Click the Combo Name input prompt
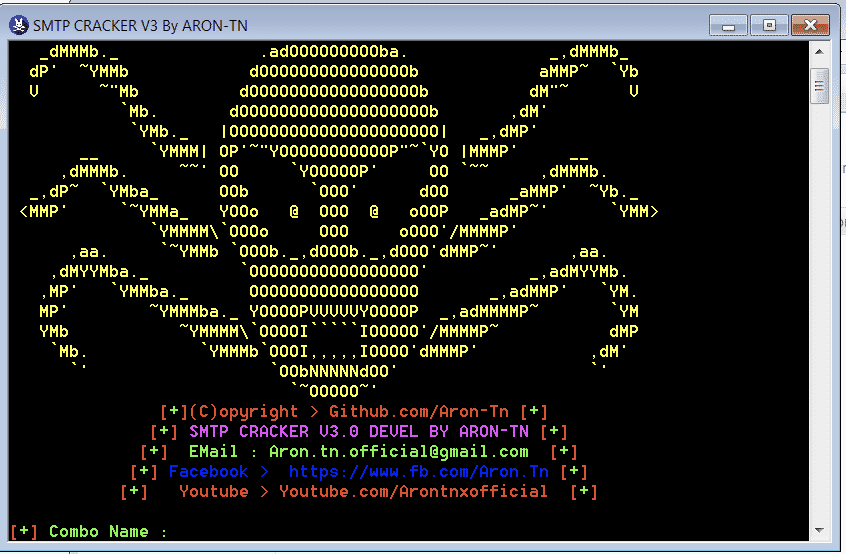 (x=88, y=531)
